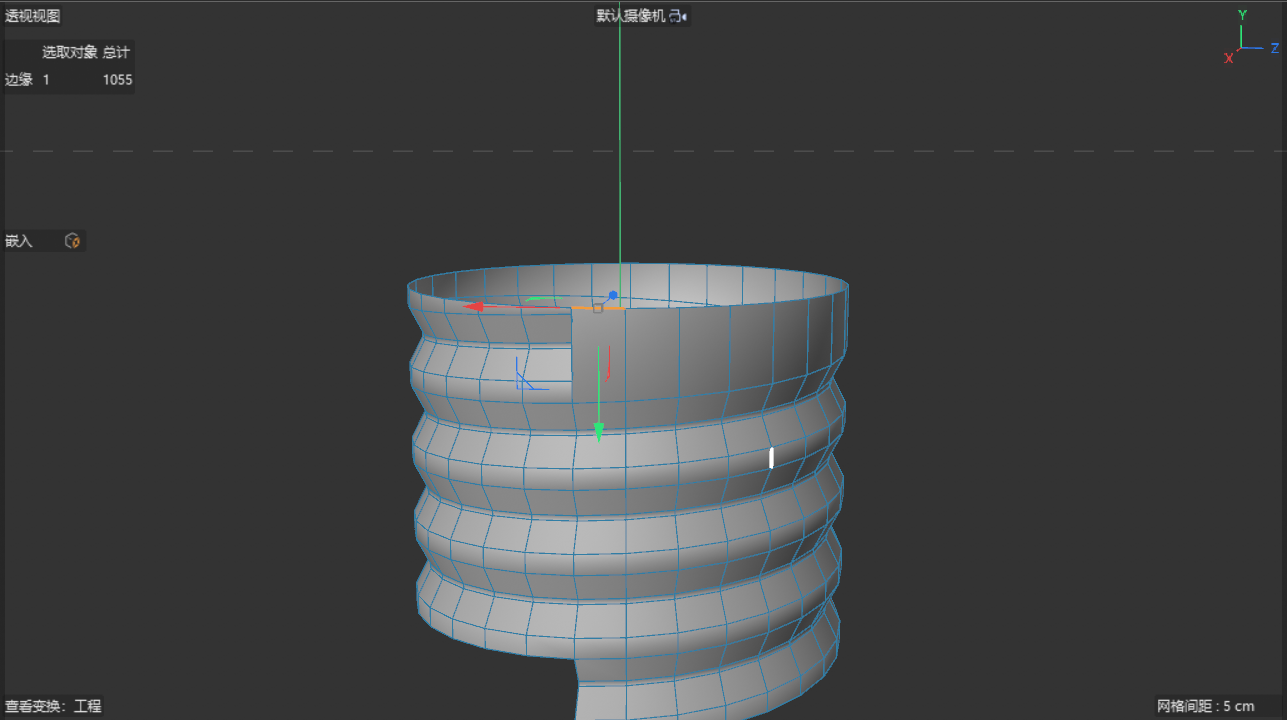Select the blue Z-axis dot handle
1287x720 pixels.
[x=613, y=296]
